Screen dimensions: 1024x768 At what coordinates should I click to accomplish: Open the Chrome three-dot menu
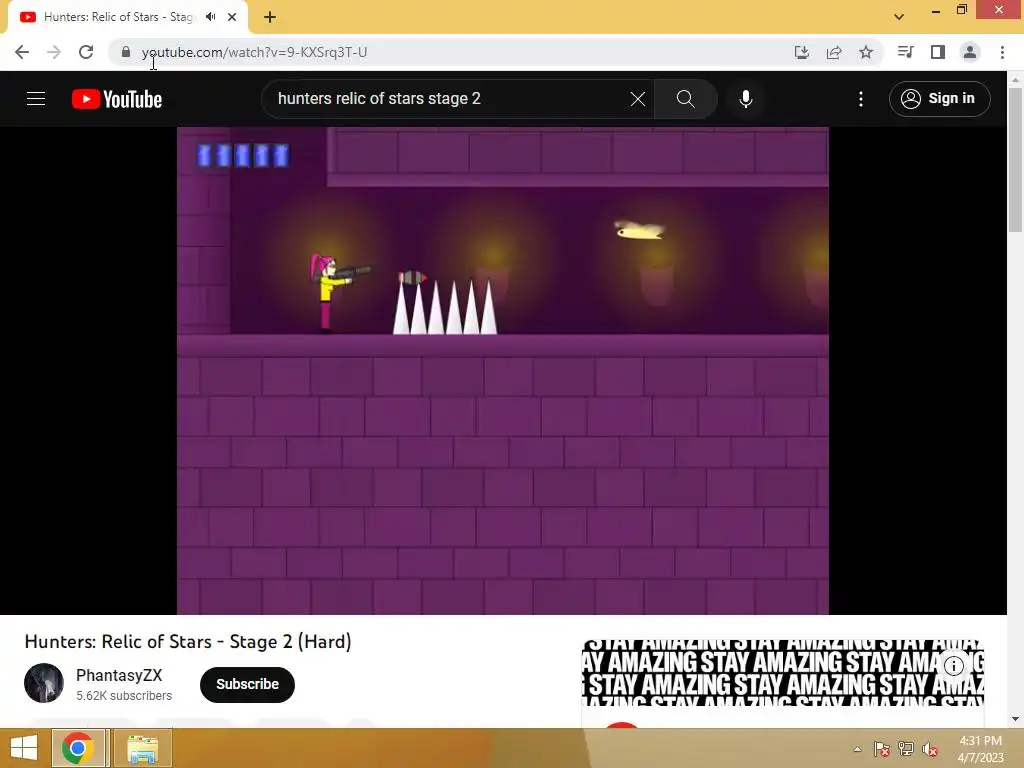pos(1002,52)
